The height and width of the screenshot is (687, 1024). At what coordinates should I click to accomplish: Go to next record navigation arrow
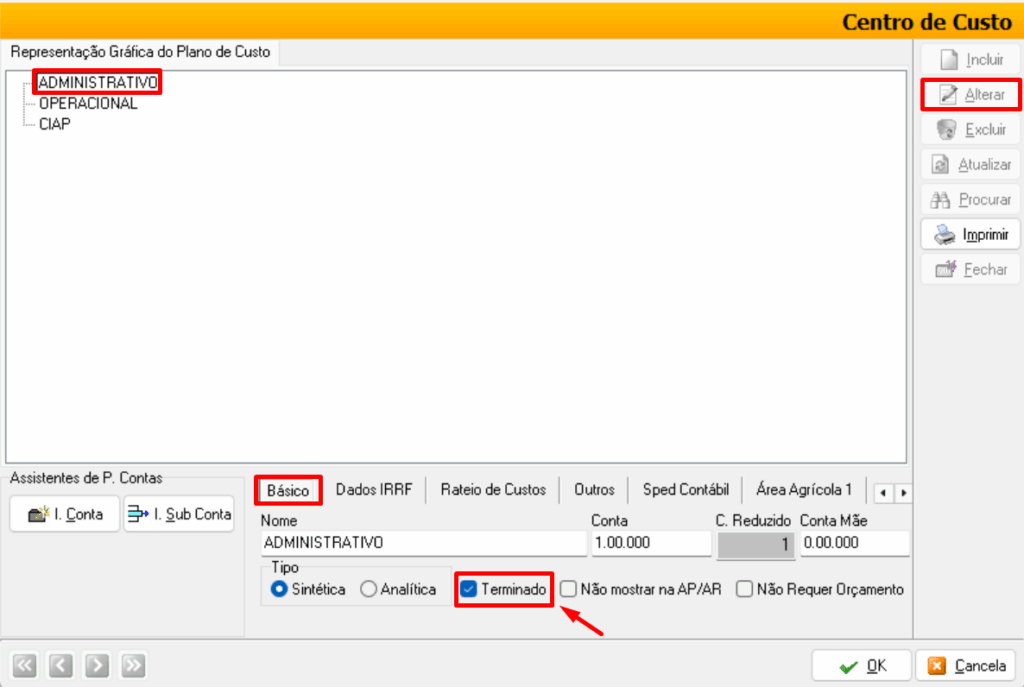coord(96,664)
